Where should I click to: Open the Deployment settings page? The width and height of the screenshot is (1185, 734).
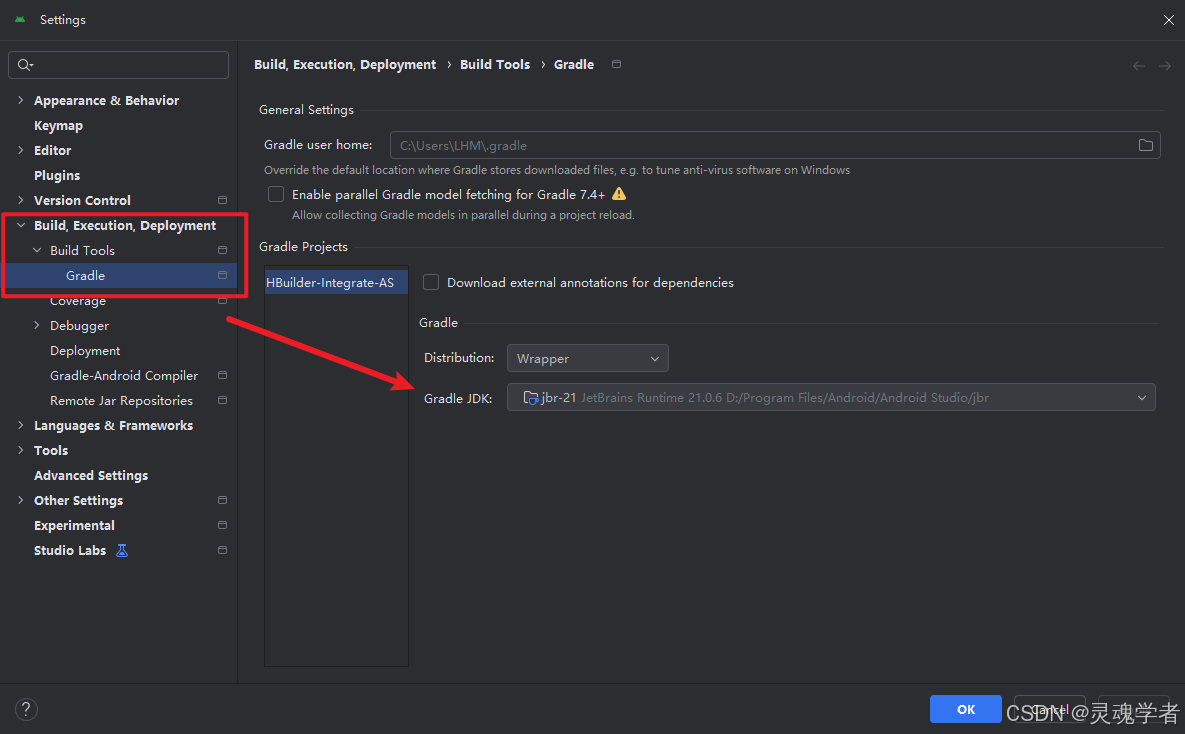(x=85, y=351)
